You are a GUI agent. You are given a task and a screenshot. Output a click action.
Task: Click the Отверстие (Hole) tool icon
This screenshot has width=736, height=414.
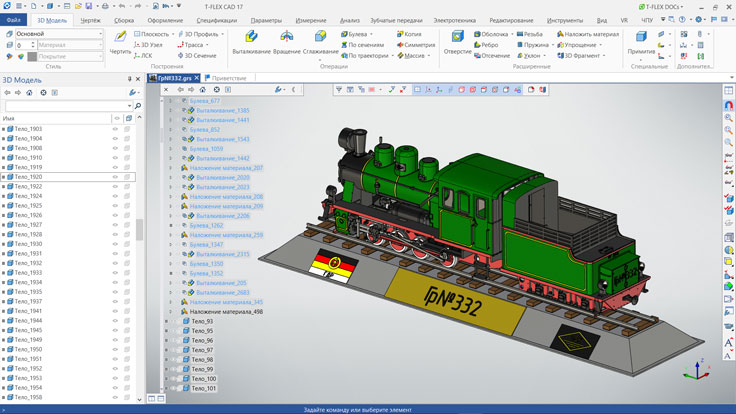click(x=456, y=37)
